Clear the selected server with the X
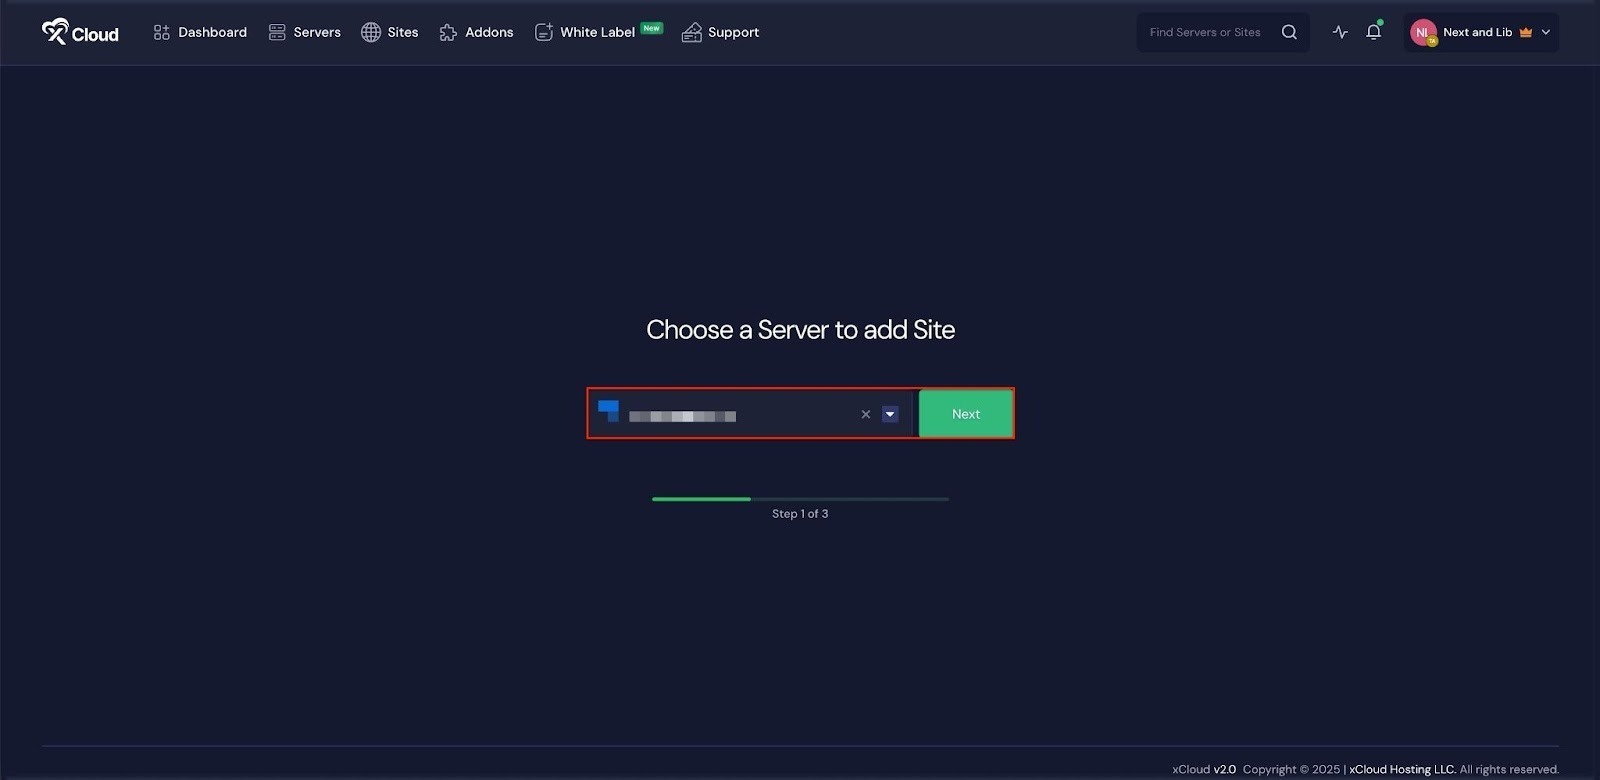 click(866, 414)
